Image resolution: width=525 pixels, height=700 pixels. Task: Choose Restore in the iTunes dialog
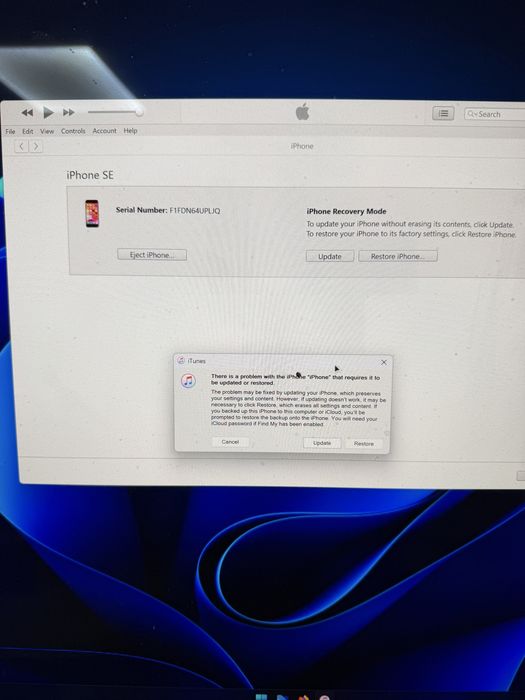364,443
